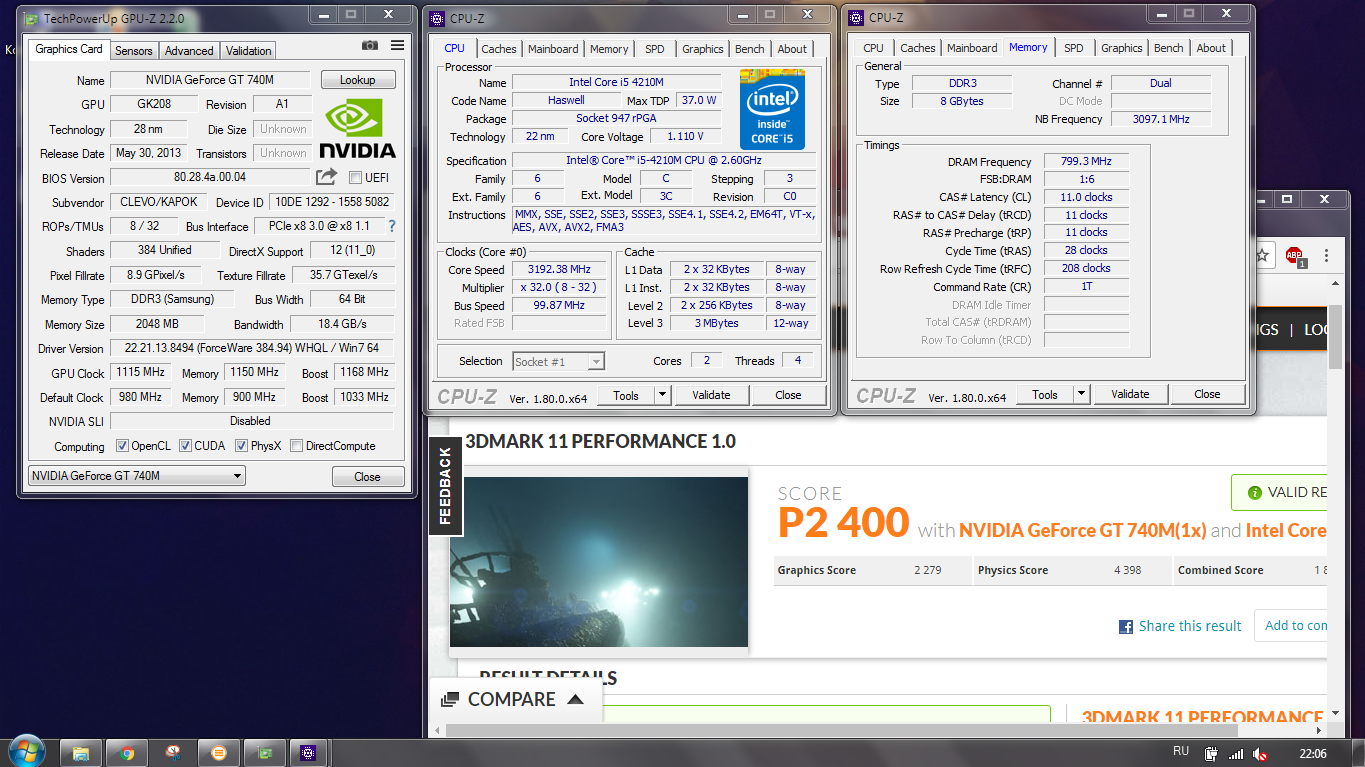
Task: Click the Physics Score value '4 398'
Action: (x=1127, y=570)
